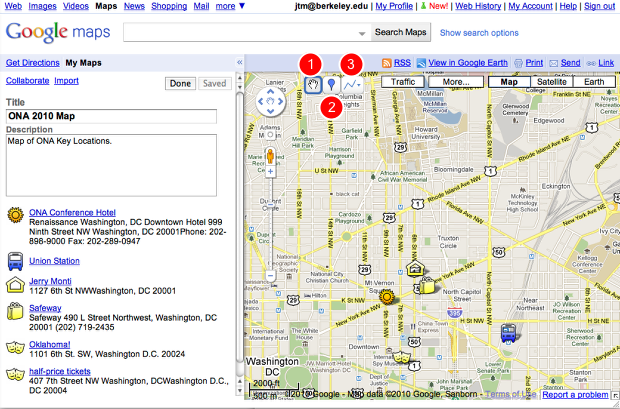The height and width of the screenshot is (409, 620).
Task: Click the house marker on the map
Action: [415, 268]
